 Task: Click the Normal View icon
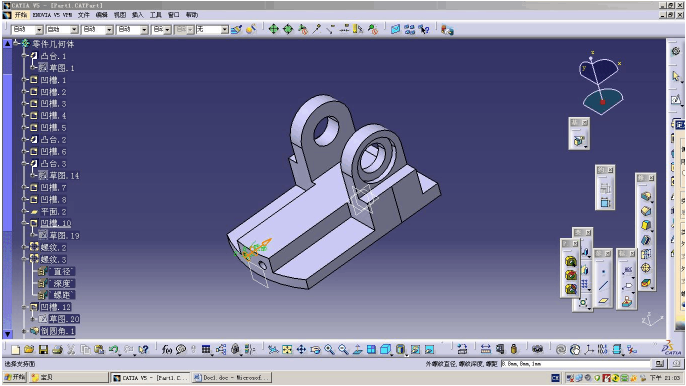click(x=357, y=349)
